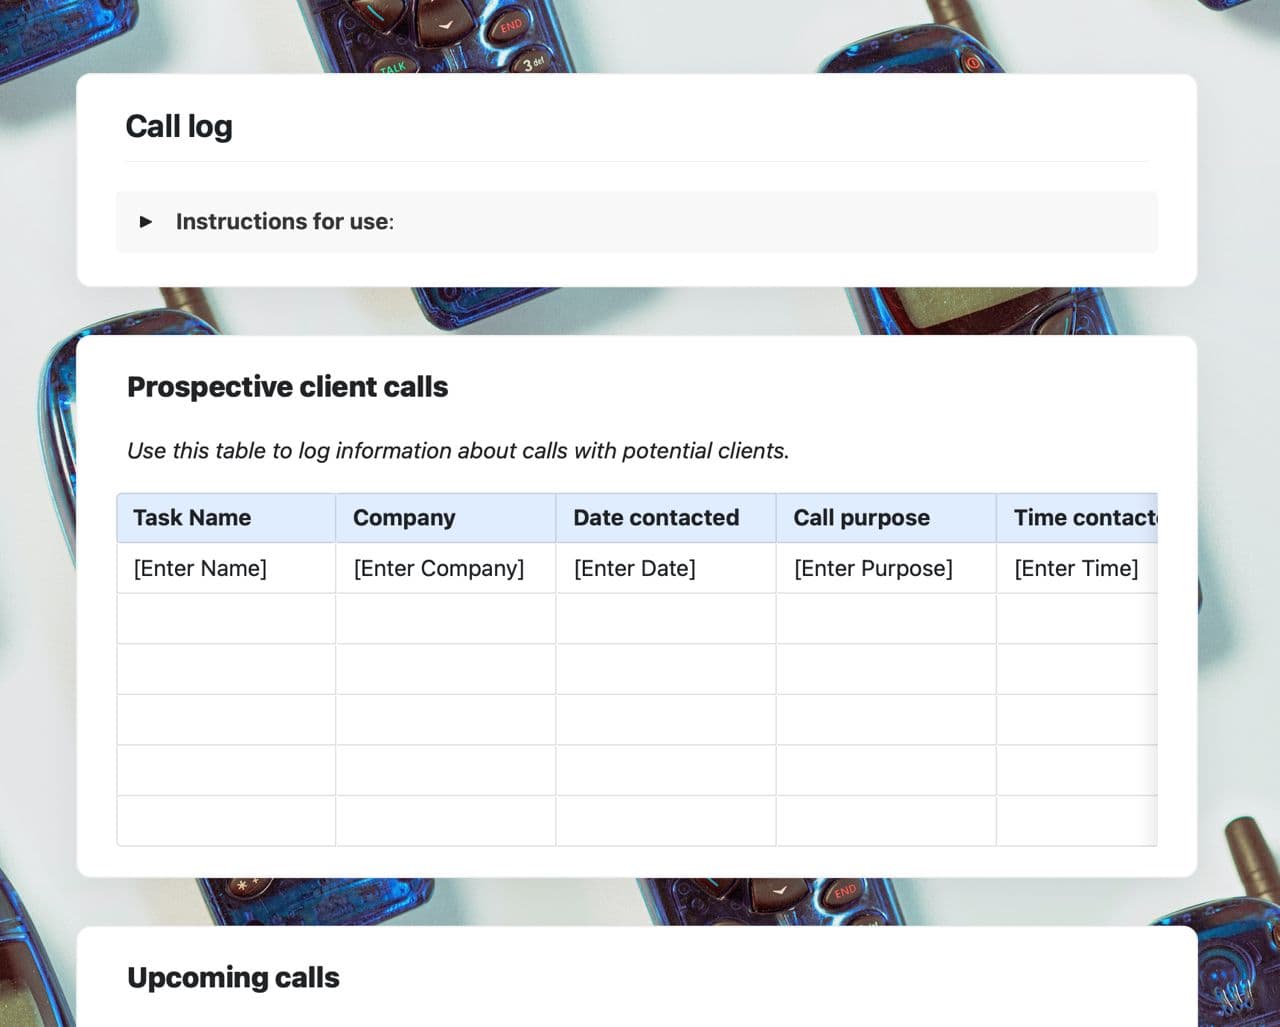Click empty Company cell below [Enter Company]
The height and width of the screenshot is (1027, 1280).
tap(446, 619)
